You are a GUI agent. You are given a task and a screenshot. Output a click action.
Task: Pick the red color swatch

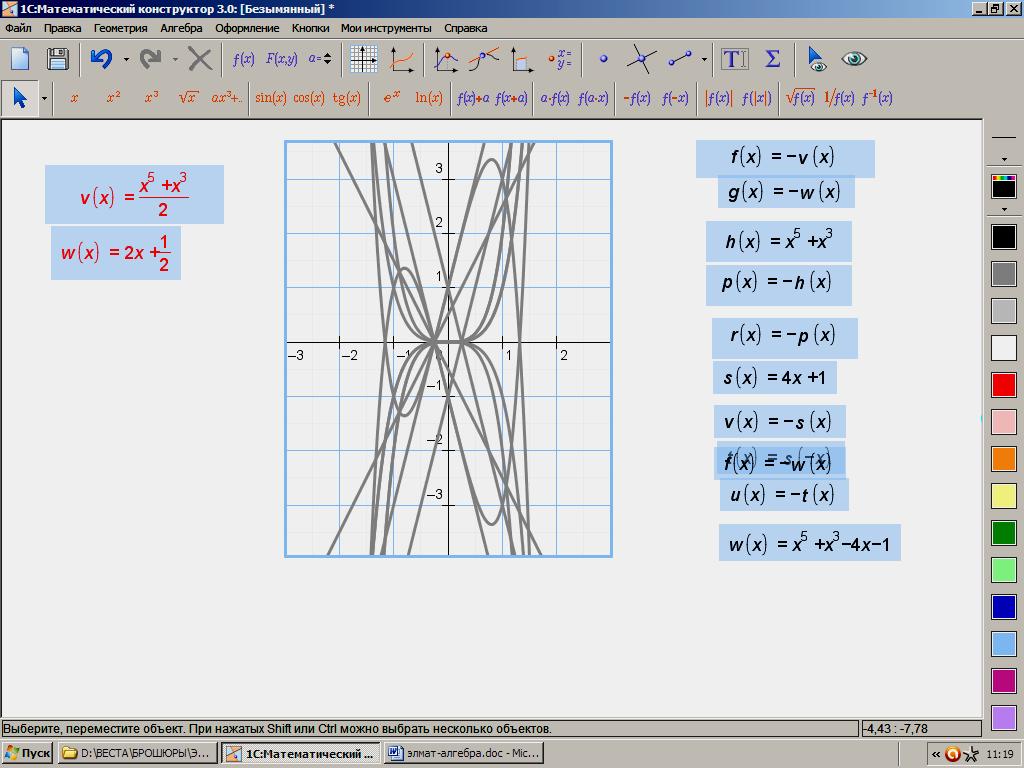pos(1004,385)
